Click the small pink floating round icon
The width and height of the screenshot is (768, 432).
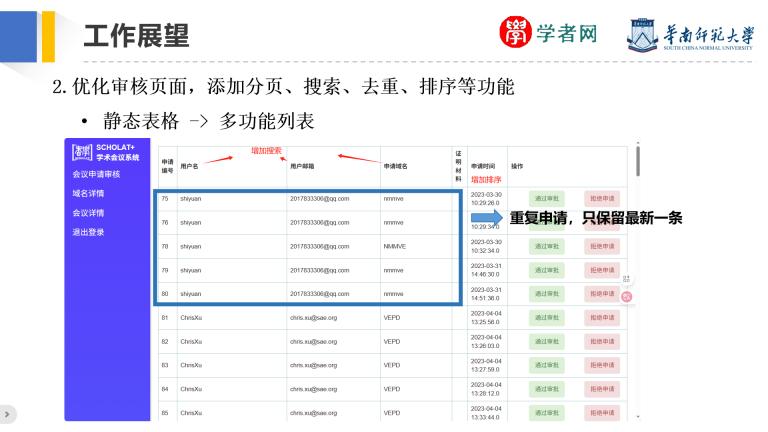click(x=627, y=296)
